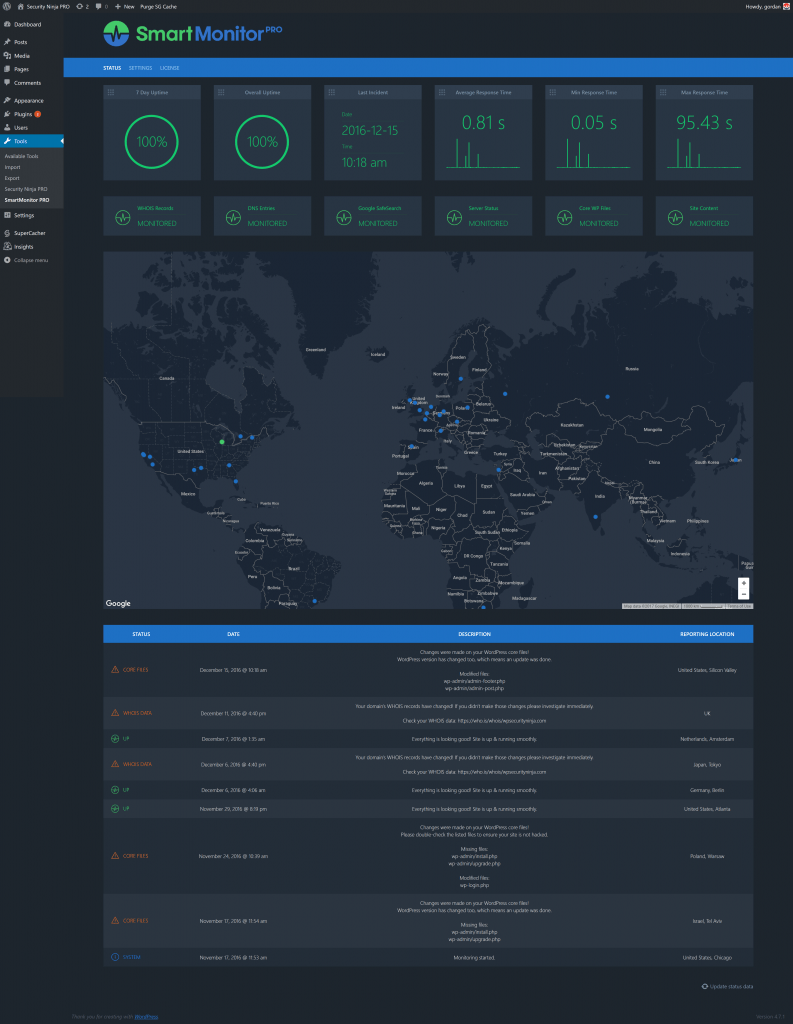Open the Howdy gordan account menu
The image size is (793, 1024).
click(767, 7)
